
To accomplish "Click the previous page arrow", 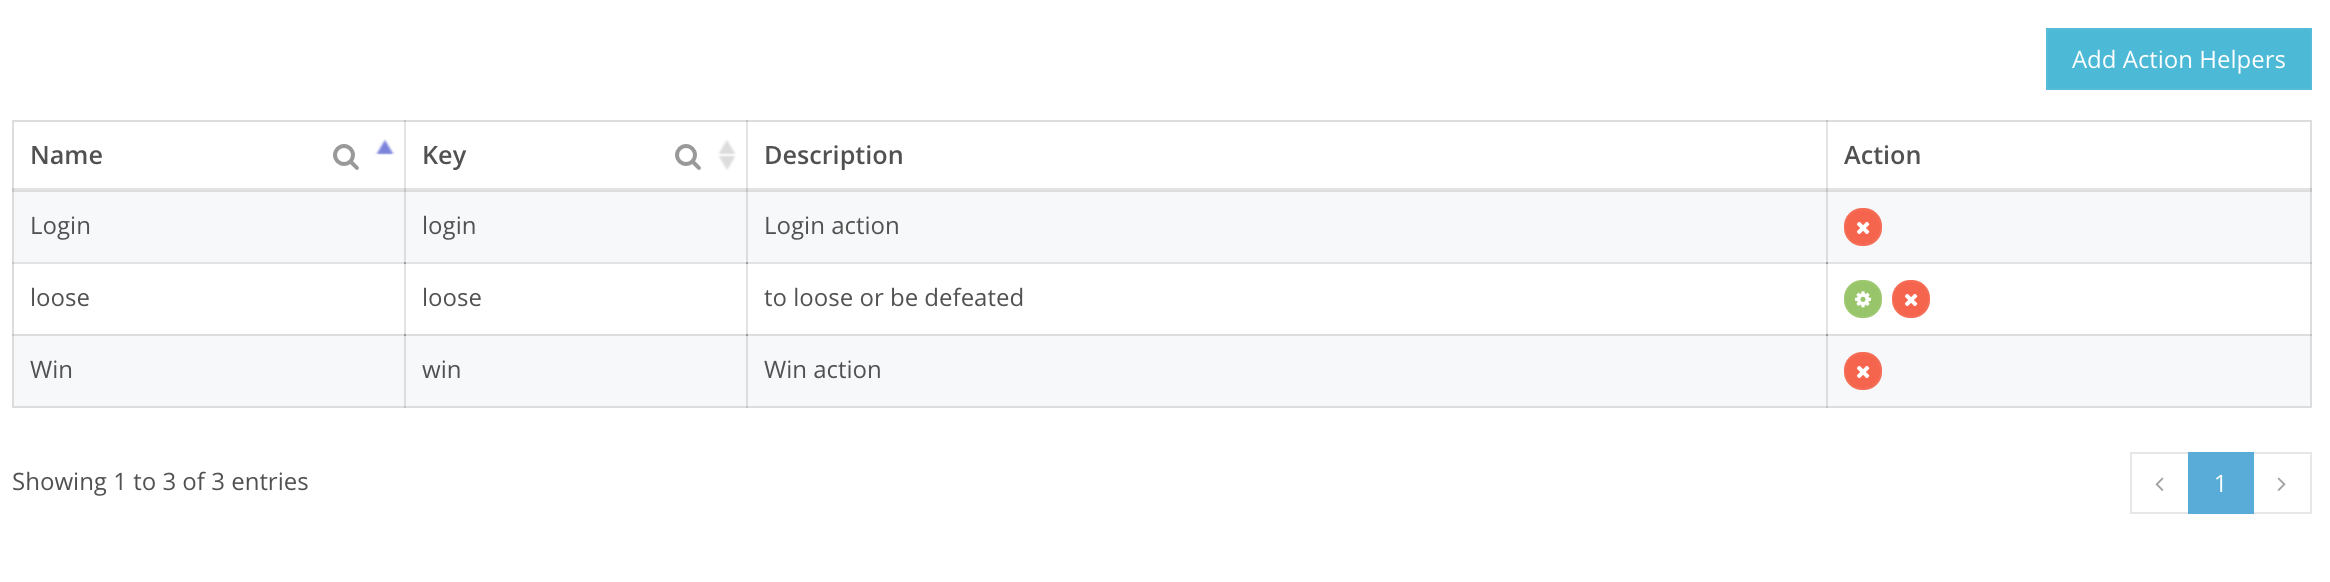I will (x=2160, y=481).
